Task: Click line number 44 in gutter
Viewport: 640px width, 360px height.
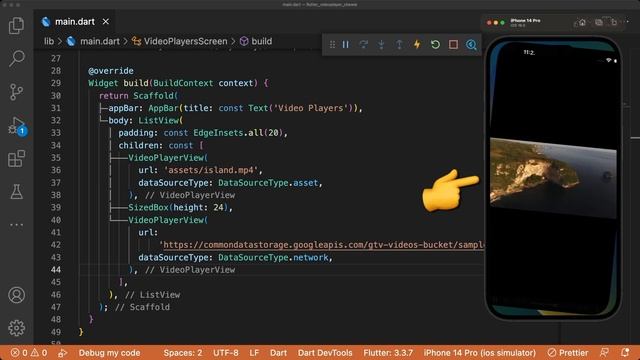Action: 56,270
